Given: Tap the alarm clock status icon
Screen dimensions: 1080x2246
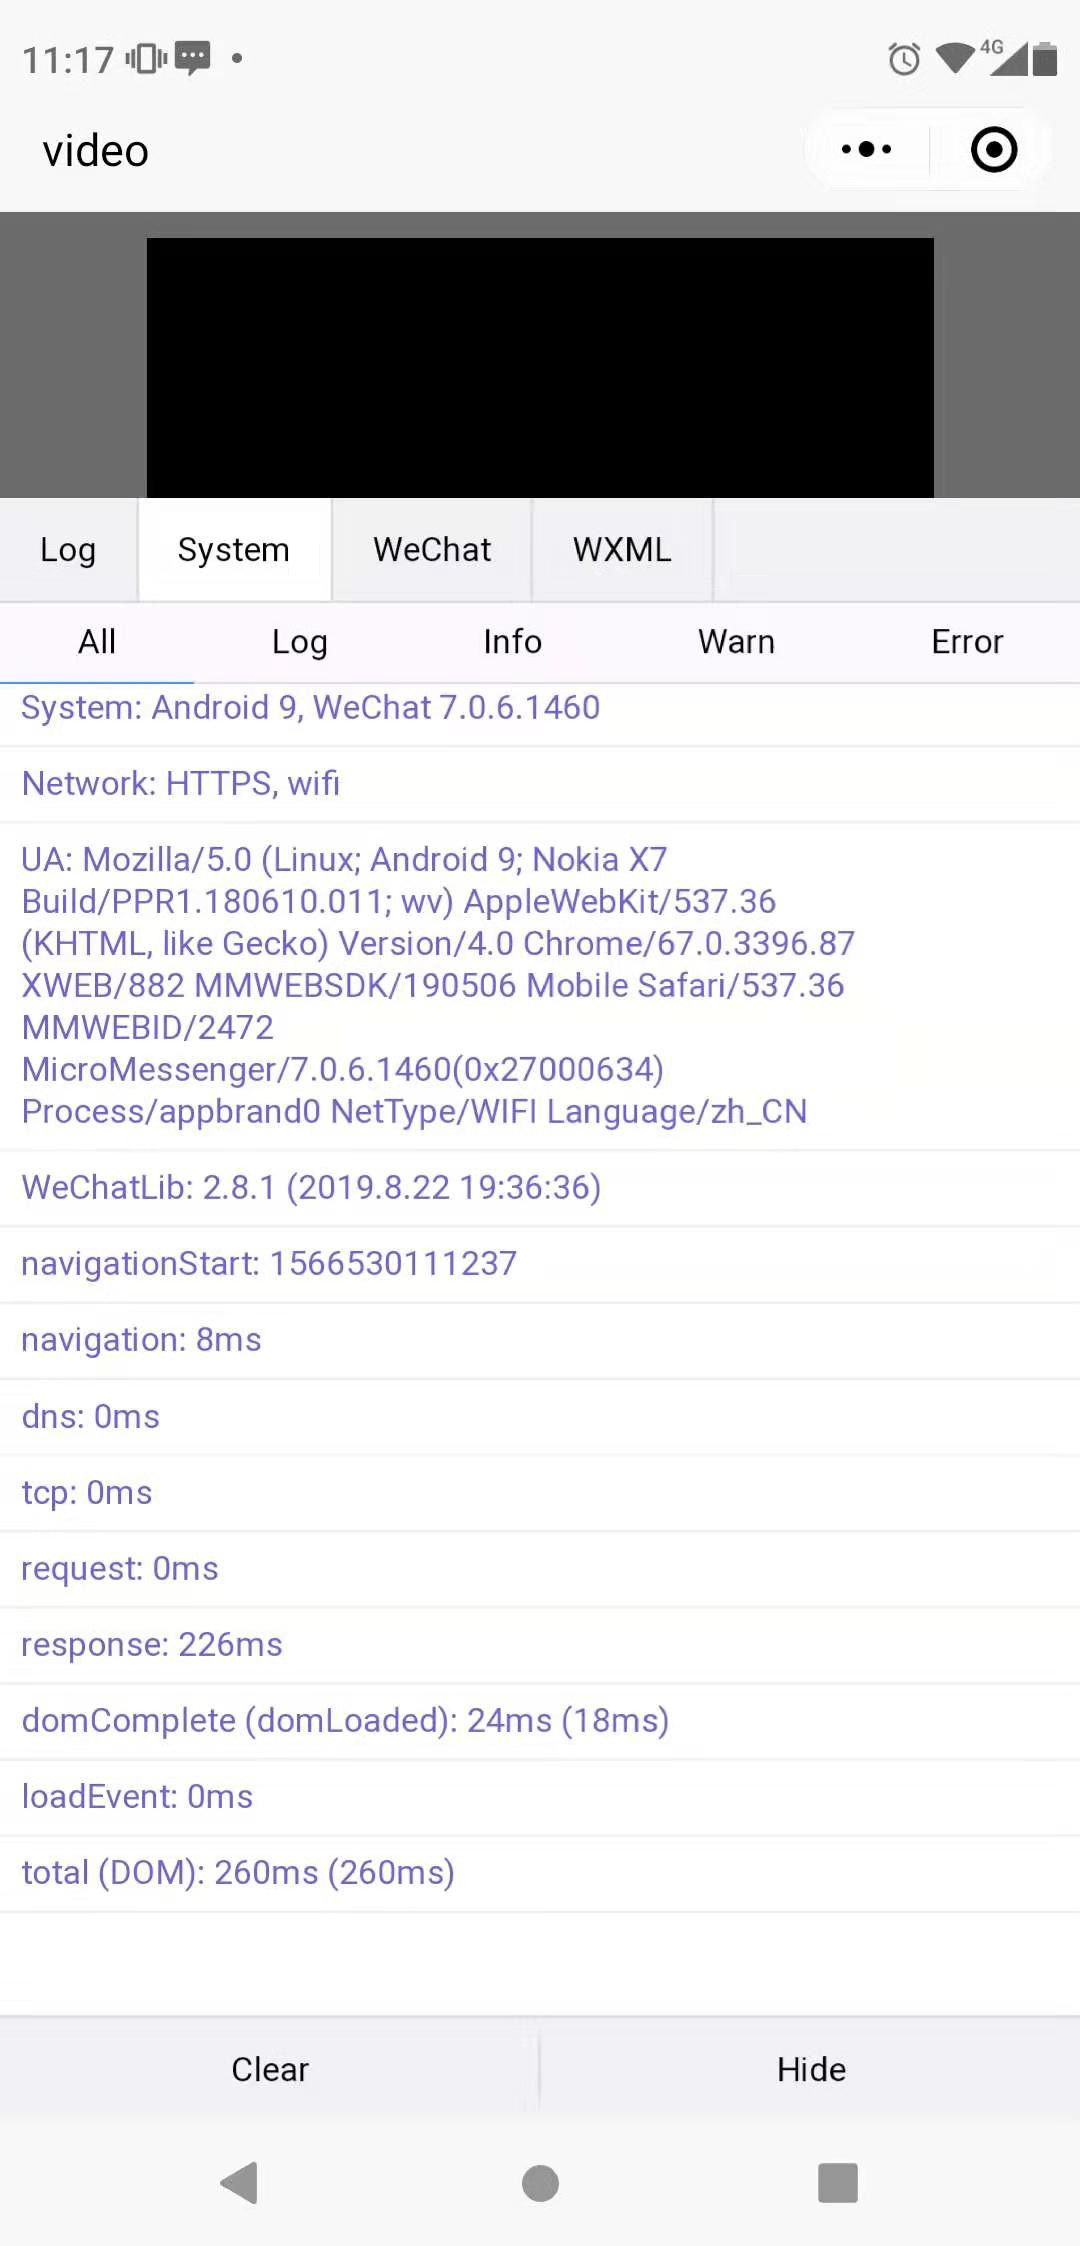Looking at the screenshot, I should [x=904, y=59].
